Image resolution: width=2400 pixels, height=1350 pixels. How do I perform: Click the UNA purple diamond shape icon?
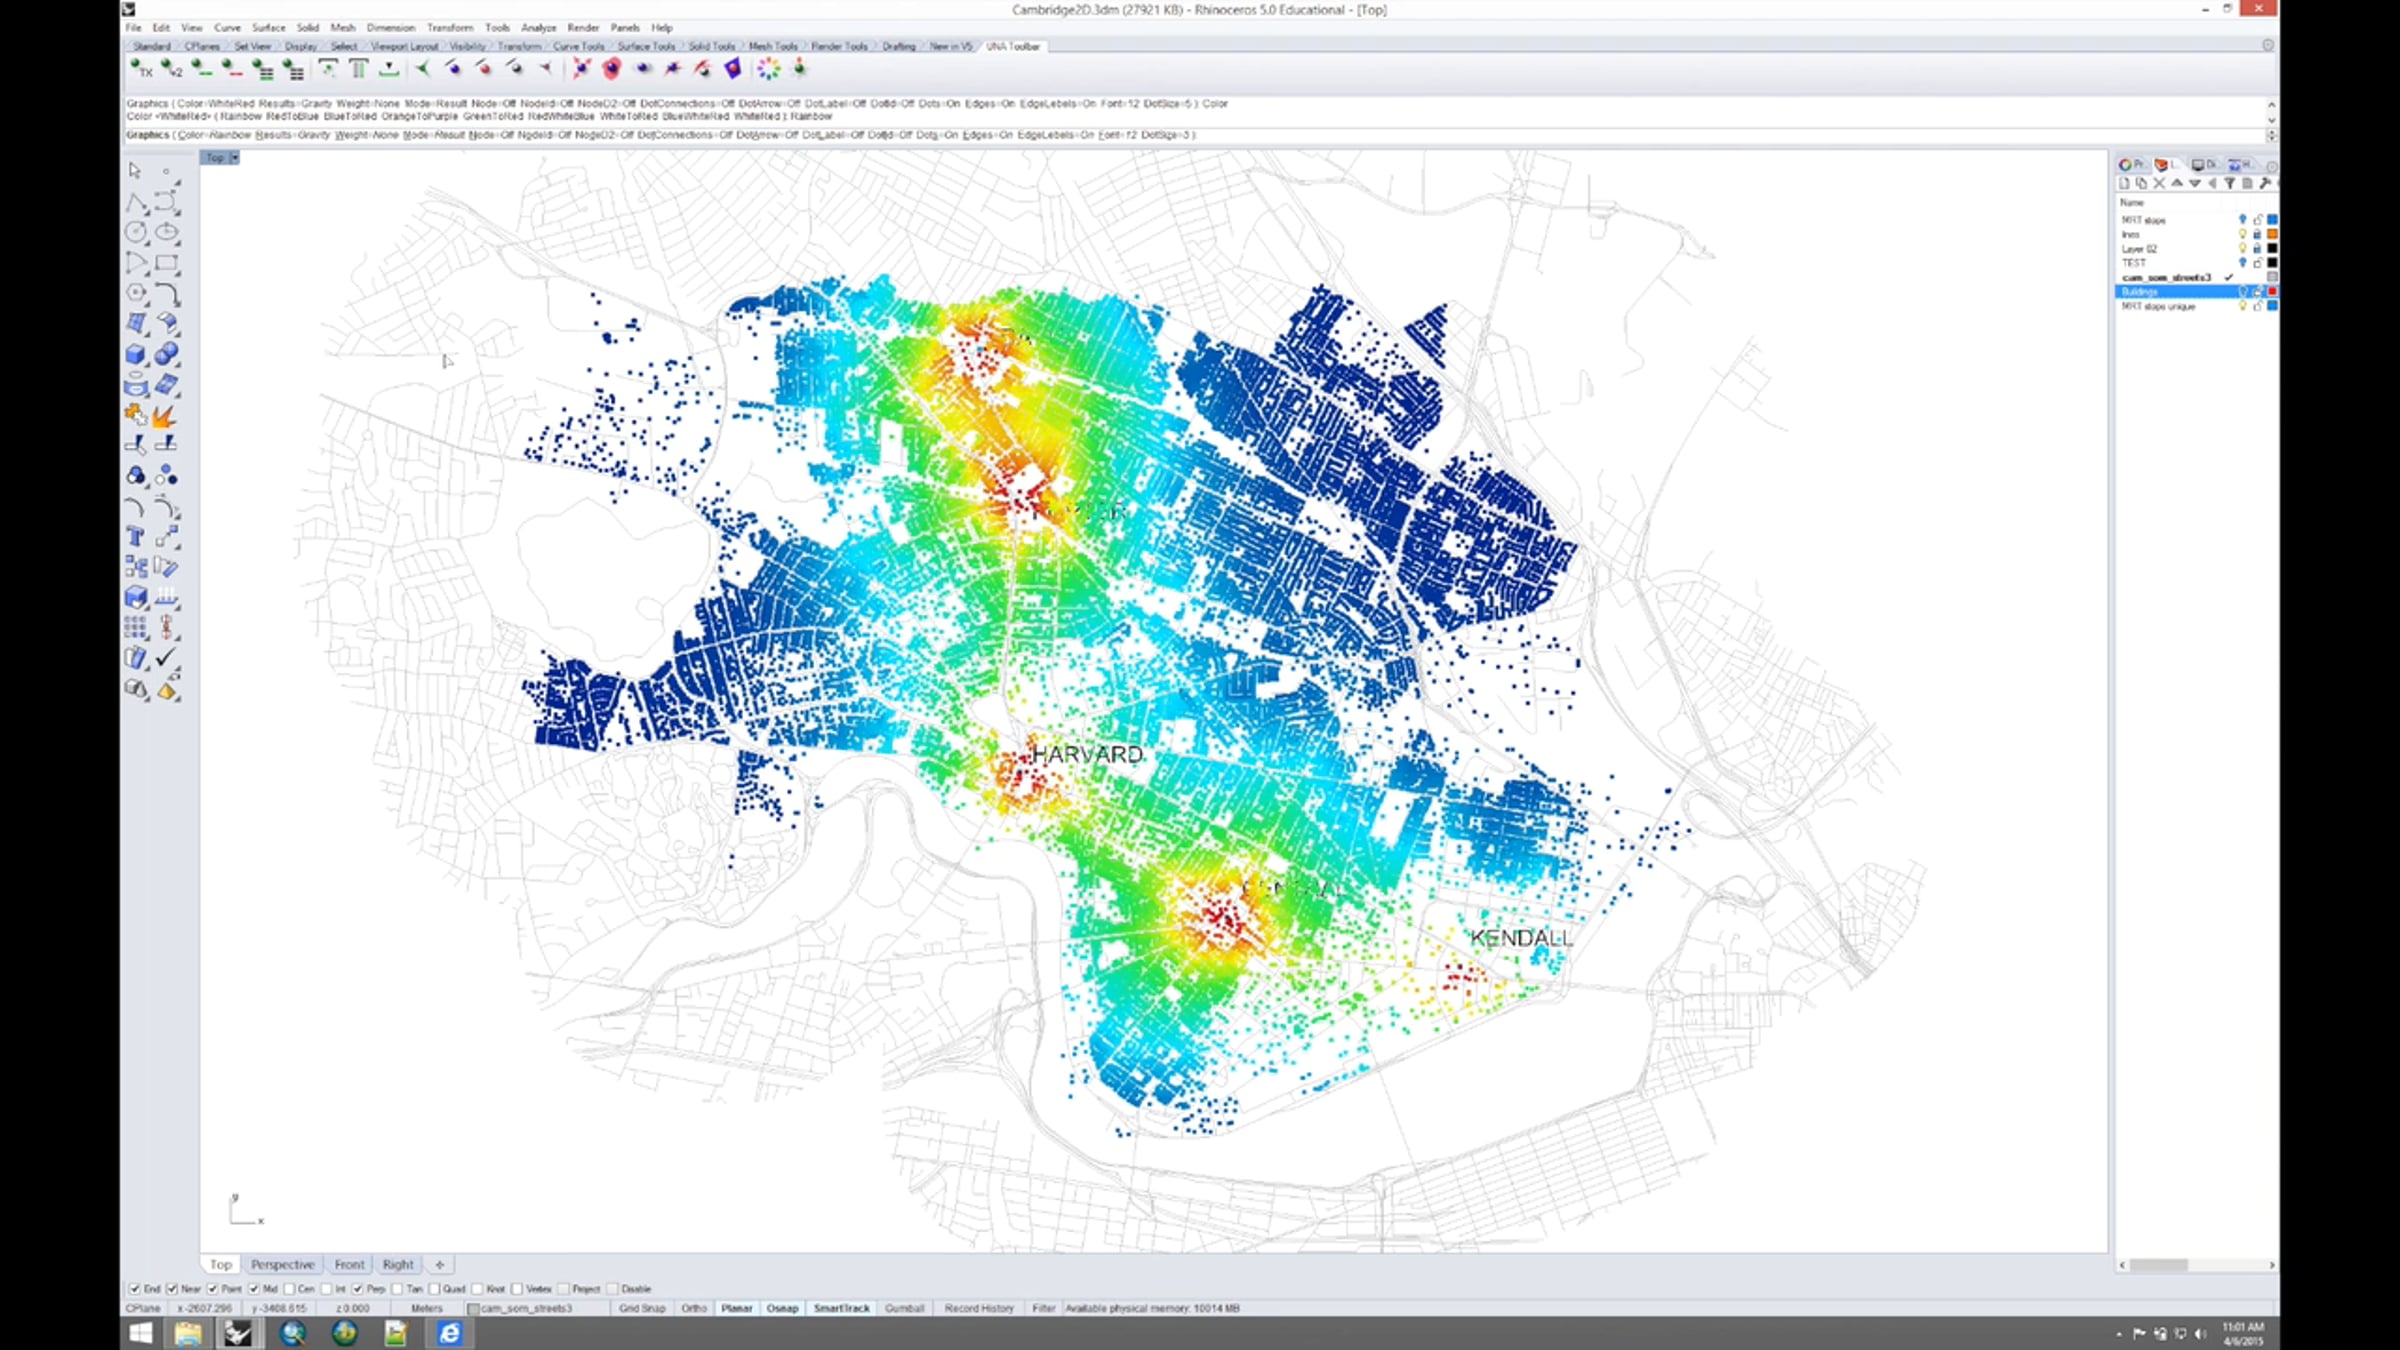click(x=733, y=69)
